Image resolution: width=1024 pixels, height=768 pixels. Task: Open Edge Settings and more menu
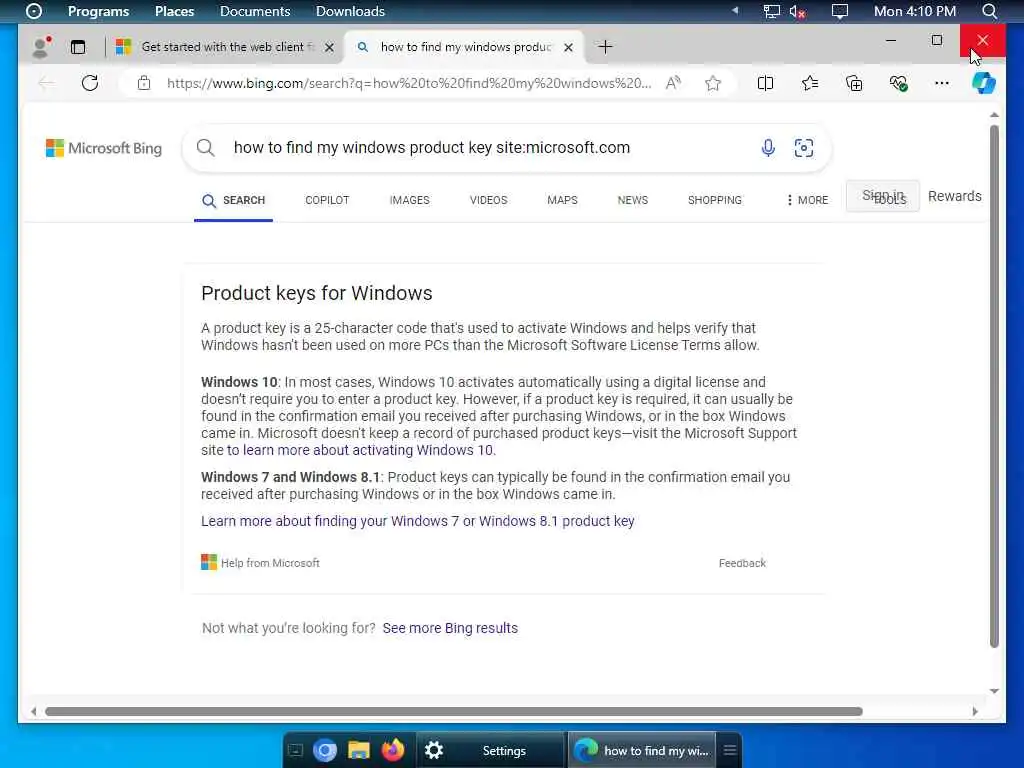[x=942, y=83]
